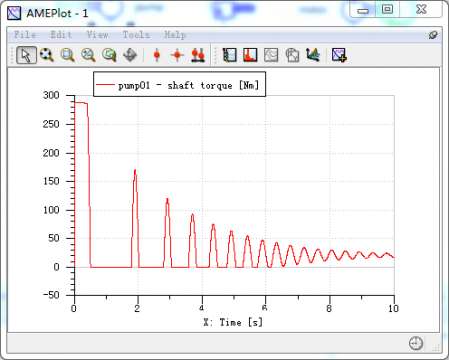Viewport: 449px width, 360px height.
Task: Click the pin icon on menu bar
Action: tap(433, 35)
